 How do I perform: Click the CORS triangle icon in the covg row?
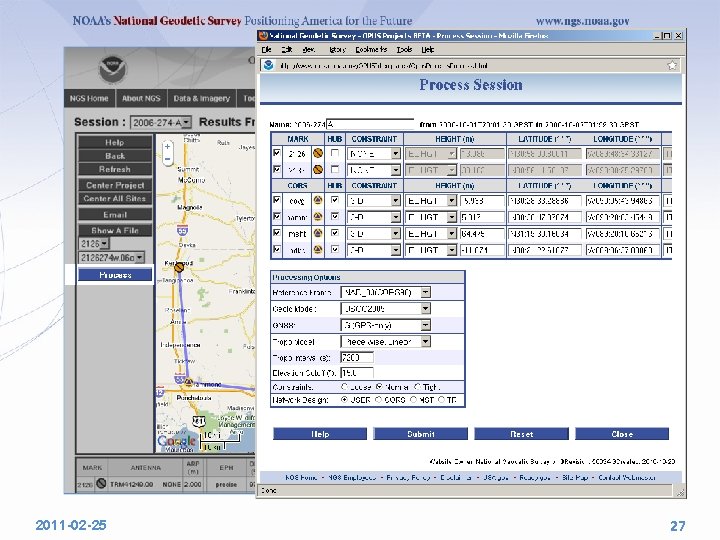point(318,201)
